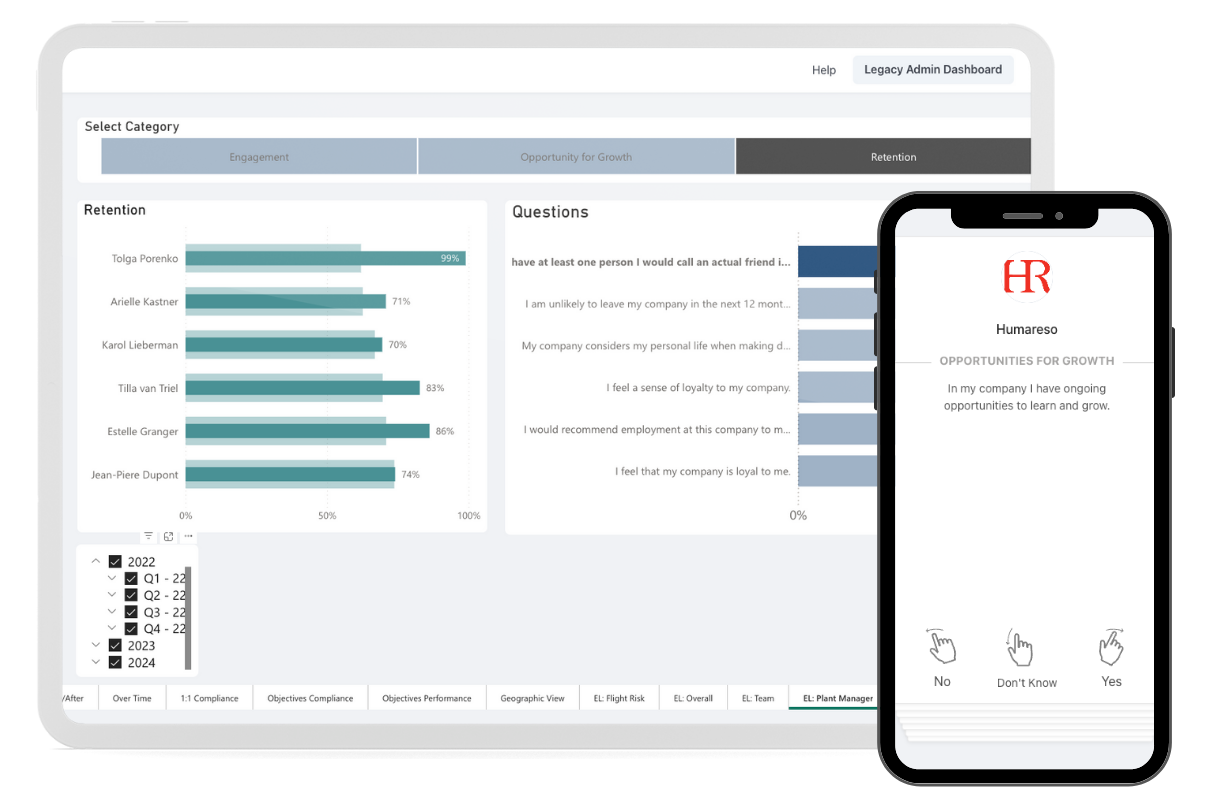Tap the Yes swipe hand icon
1220x800 pixels.
point(1111,647)
